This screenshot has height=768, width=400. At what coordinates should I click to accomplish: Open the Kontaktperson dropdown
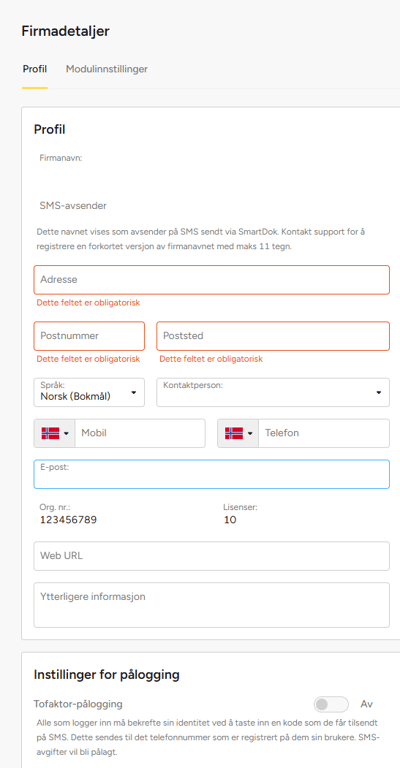click(273, 392)
